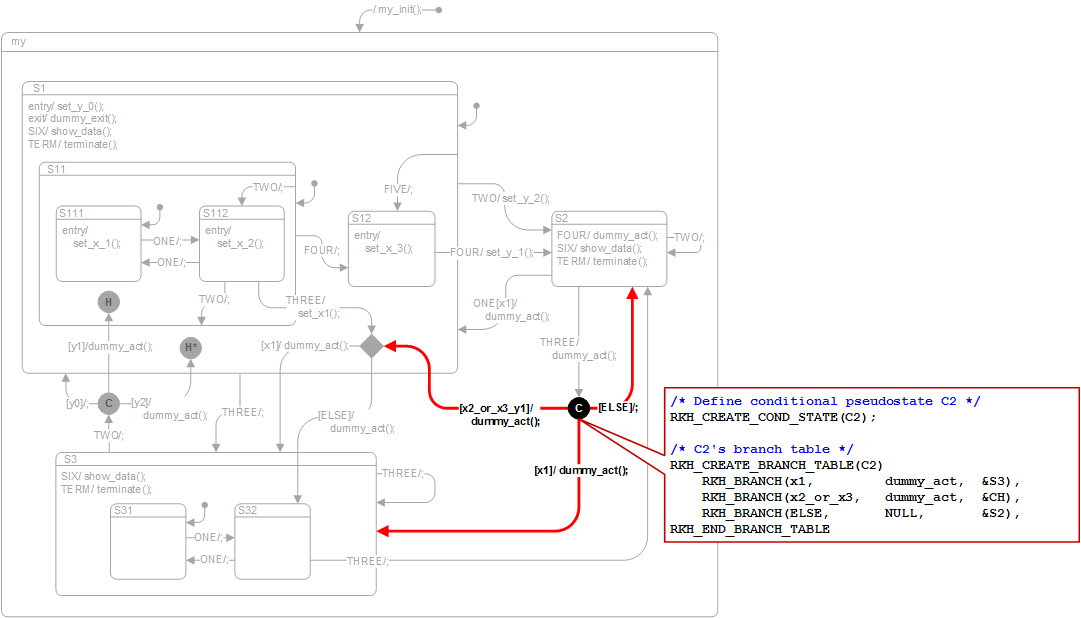Click the S1 state title label
Image resolution: width=1081 pixels, height=618 pixels.
39,89
